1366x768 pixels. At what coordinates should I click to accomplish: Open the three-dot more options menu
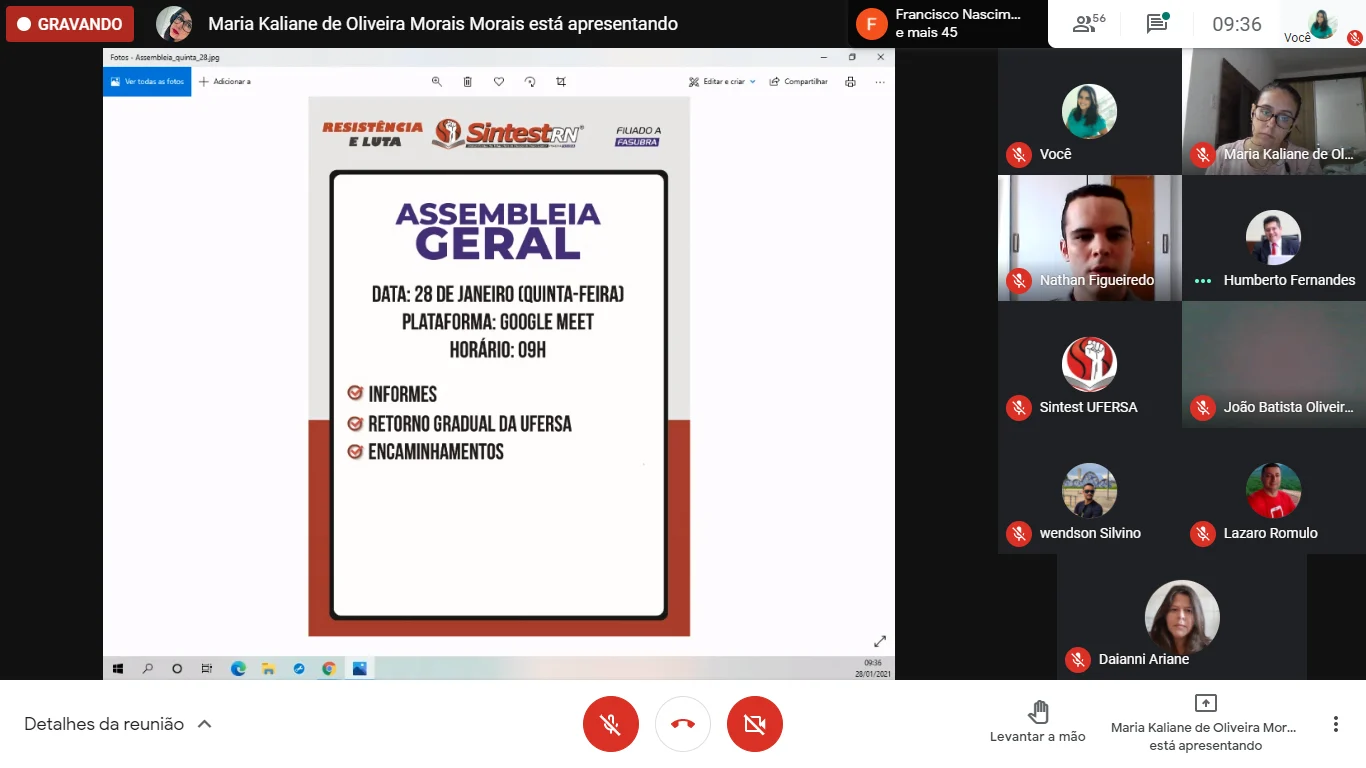coord(1335,724)
